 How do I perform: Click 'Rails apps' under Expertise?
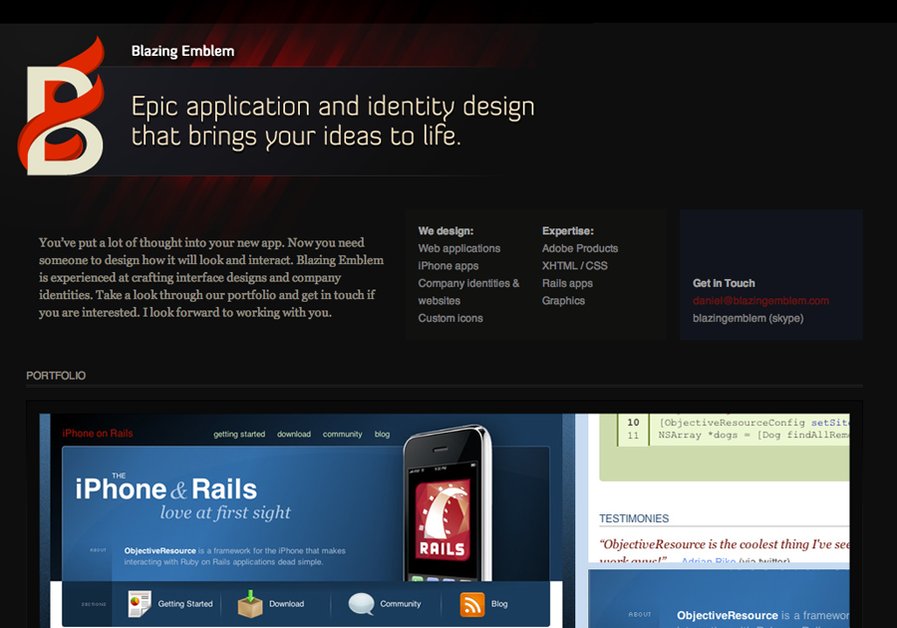pos(567,284)
